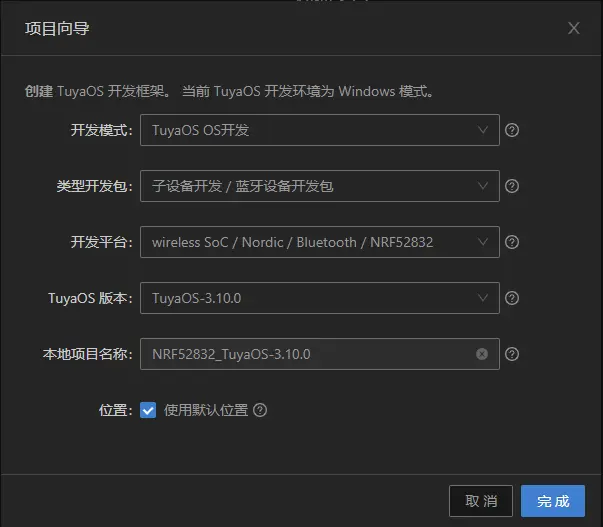
Task: Open the TuyaOS 版本 dropdown
Action: (x=320, y=298)
